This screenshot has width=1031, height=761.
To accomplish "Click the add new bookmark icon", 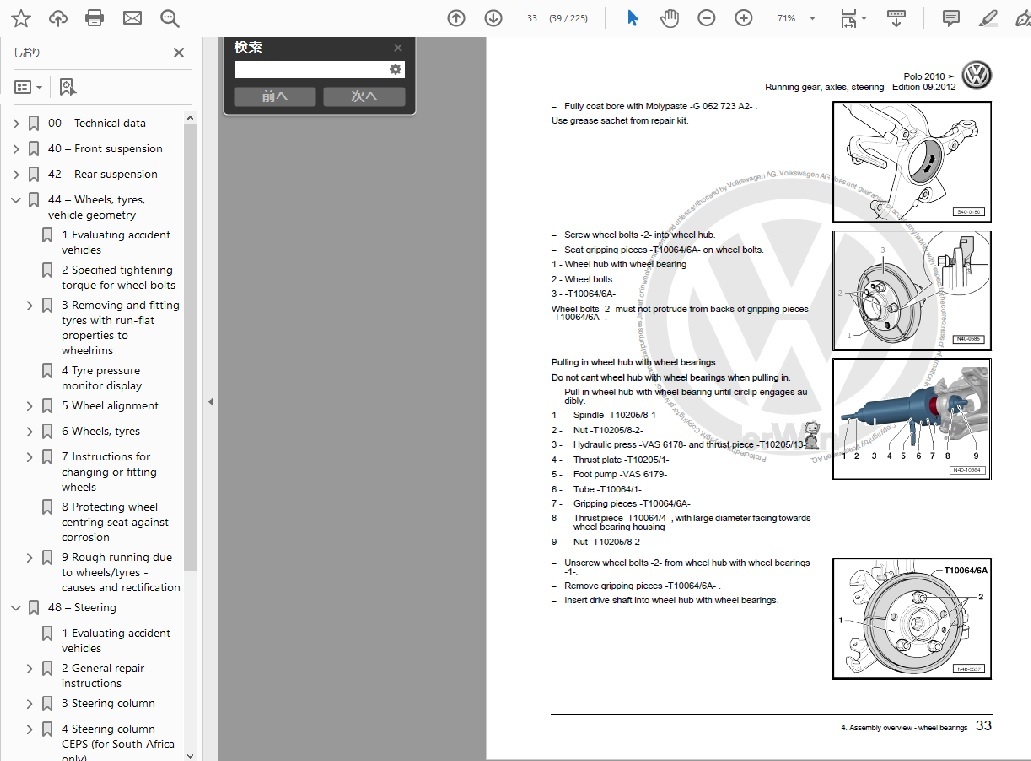I will (68, 87).
